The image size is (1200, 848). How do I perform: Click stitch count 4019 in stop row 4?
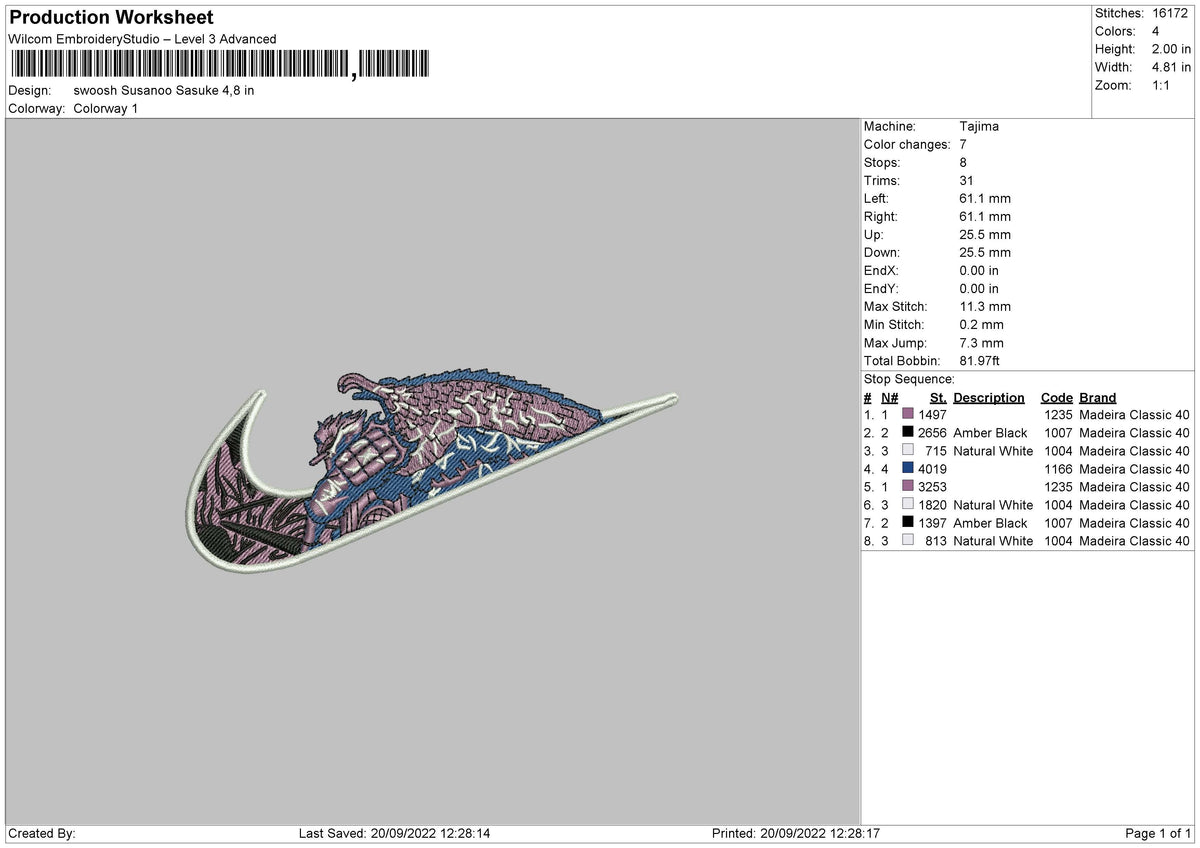point(932,469)
